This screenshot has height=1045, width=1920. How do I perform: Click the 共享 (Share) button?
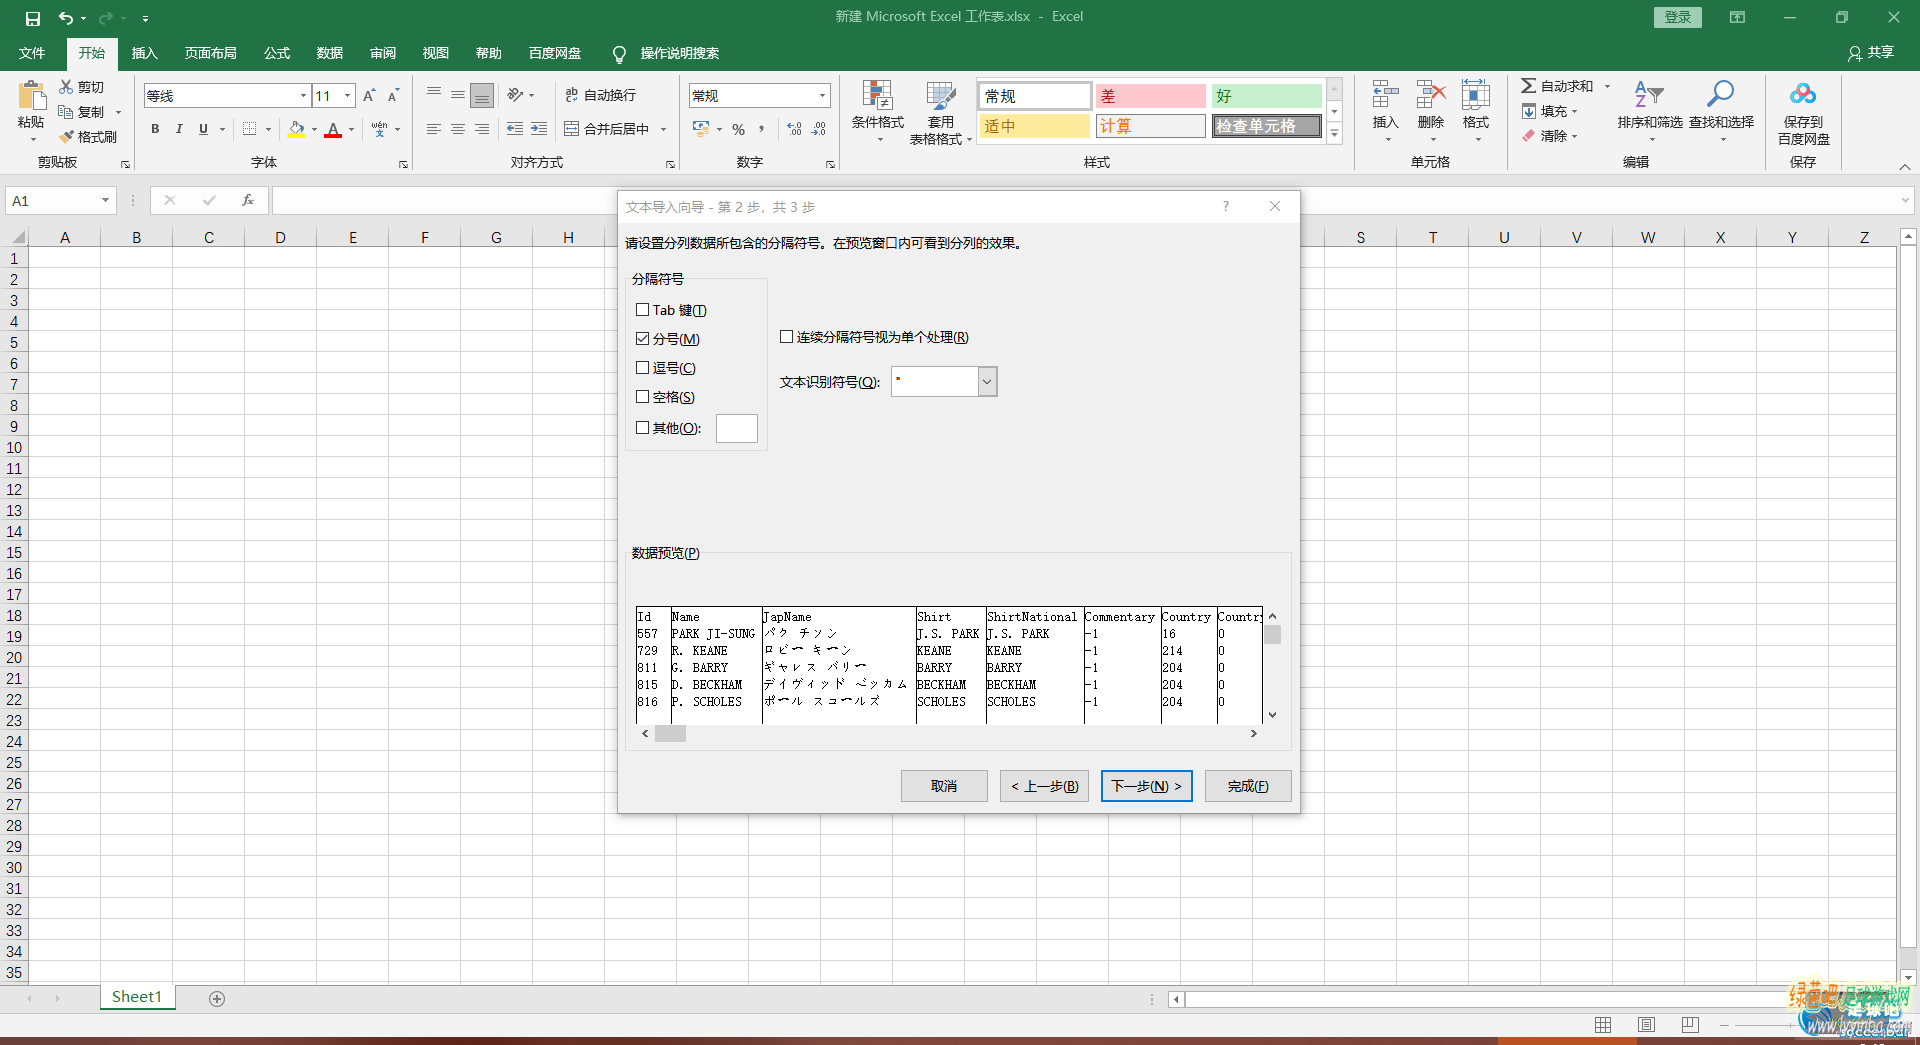[x=1871, y=53]
